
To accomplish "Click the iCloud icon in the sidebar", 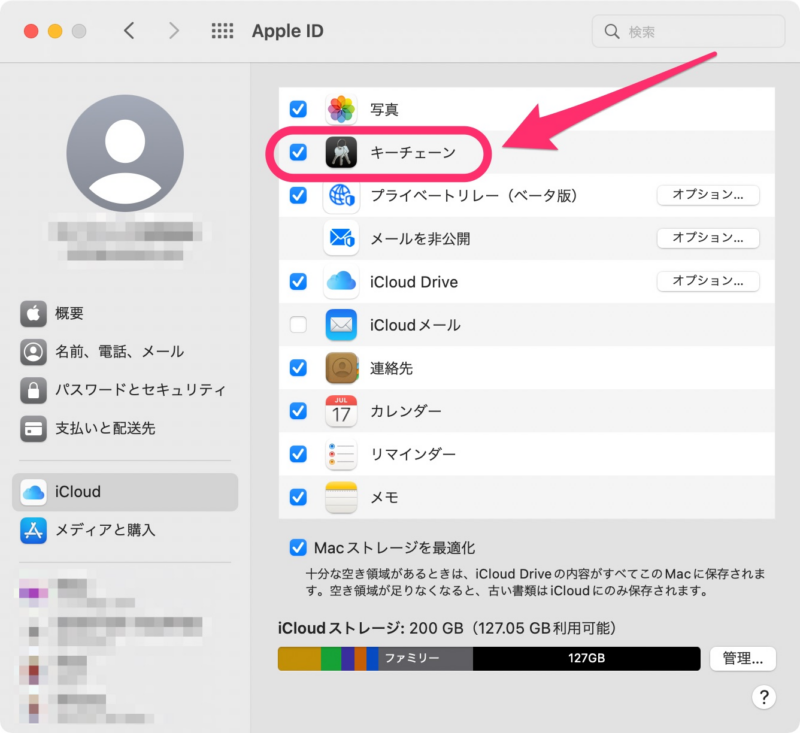I will pyautogui.click(x=33, y=492).
